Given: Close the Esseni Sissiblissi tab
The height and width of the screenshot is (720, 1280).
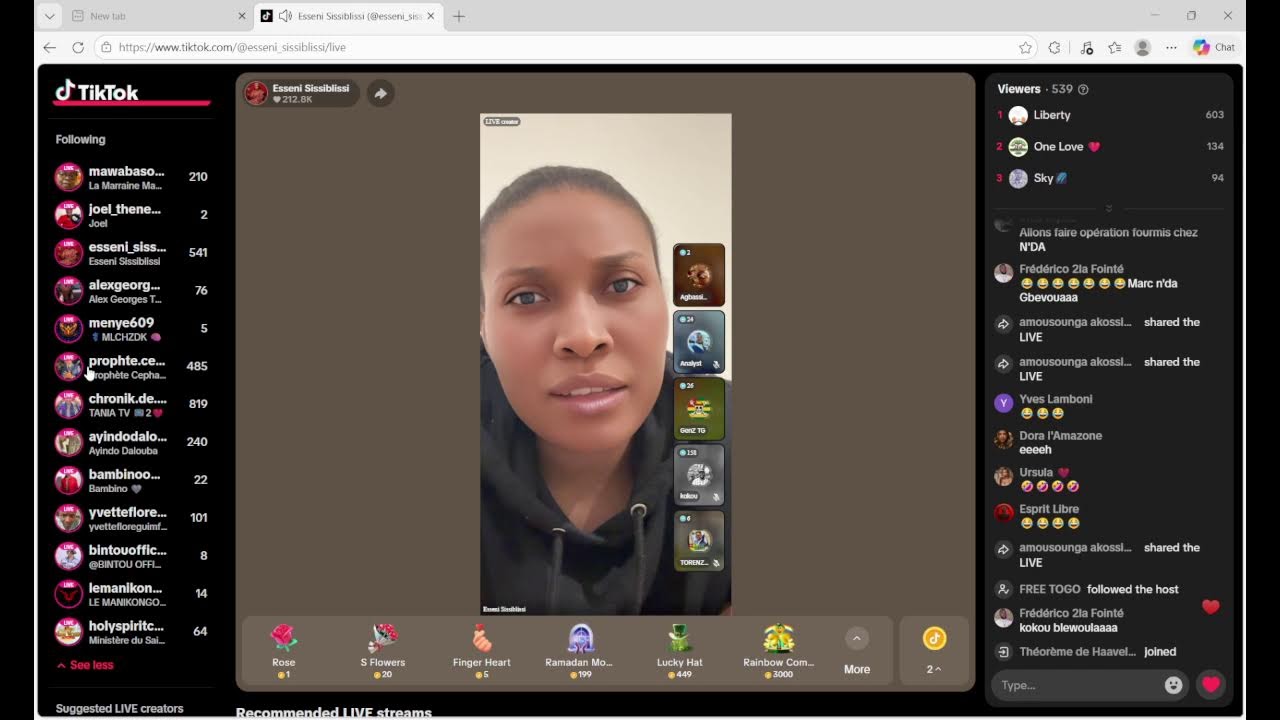Looking at the screenshot, I should pyautogui.click(x=431, y=16).
